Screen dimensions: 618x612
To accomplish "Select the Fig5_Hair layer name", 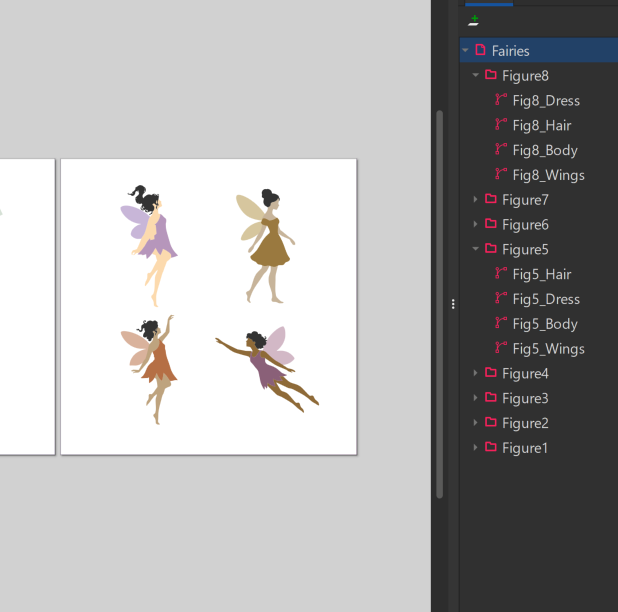I will pyautogui.click(x=542, y=275).
